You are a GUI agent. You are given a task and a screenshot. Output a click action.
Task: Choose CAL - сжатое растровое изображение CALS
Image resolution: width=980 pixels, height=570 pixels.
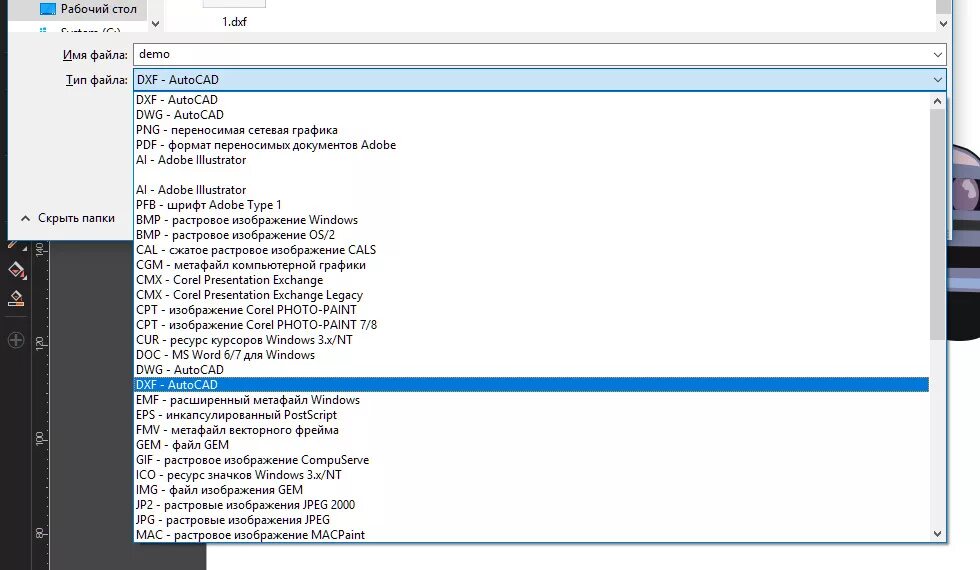[531, 250]
